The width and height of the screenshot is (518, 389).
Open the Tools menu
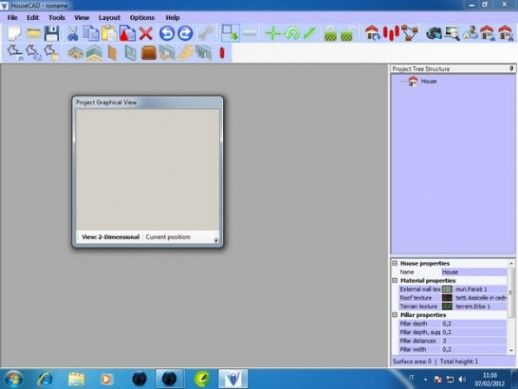[57, 18]
